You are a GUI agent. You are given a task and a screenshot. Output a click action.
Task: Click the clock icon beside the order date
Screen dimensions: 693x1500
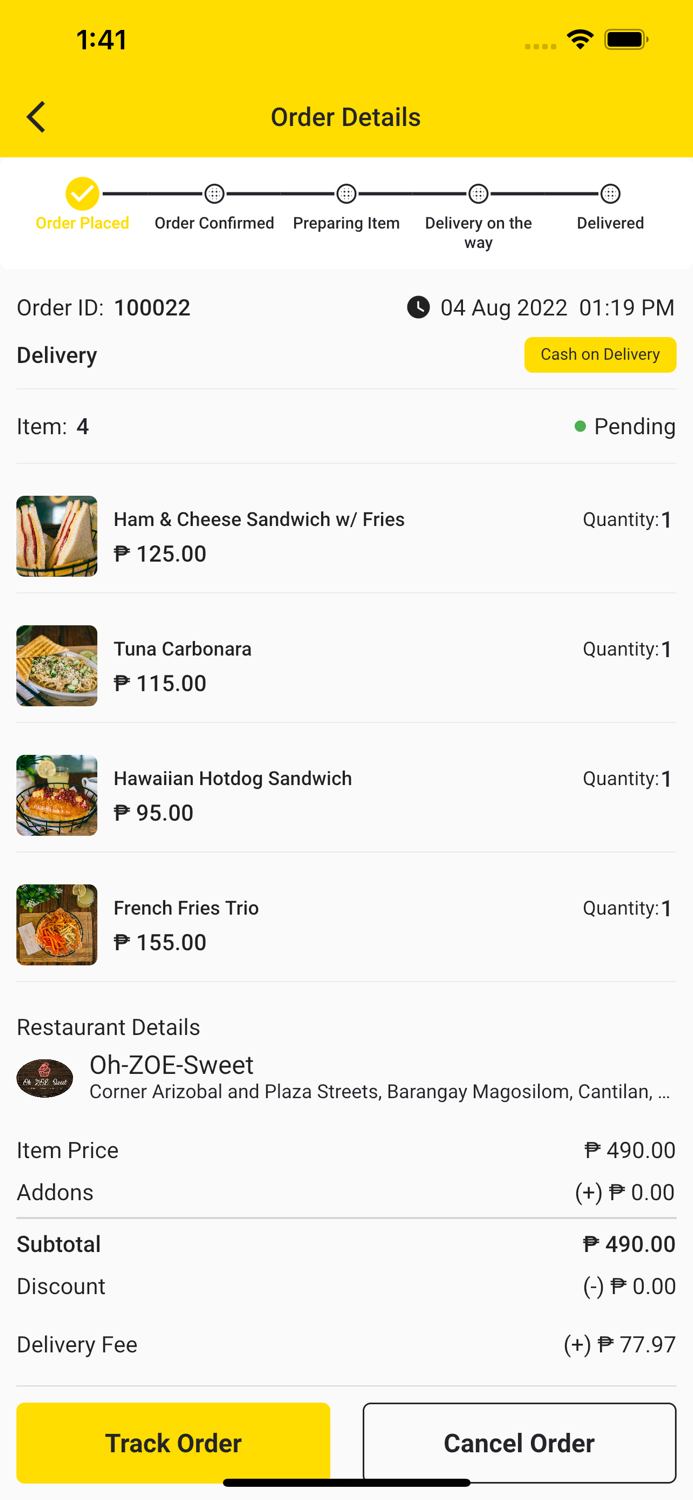click(x=418, y=308)
